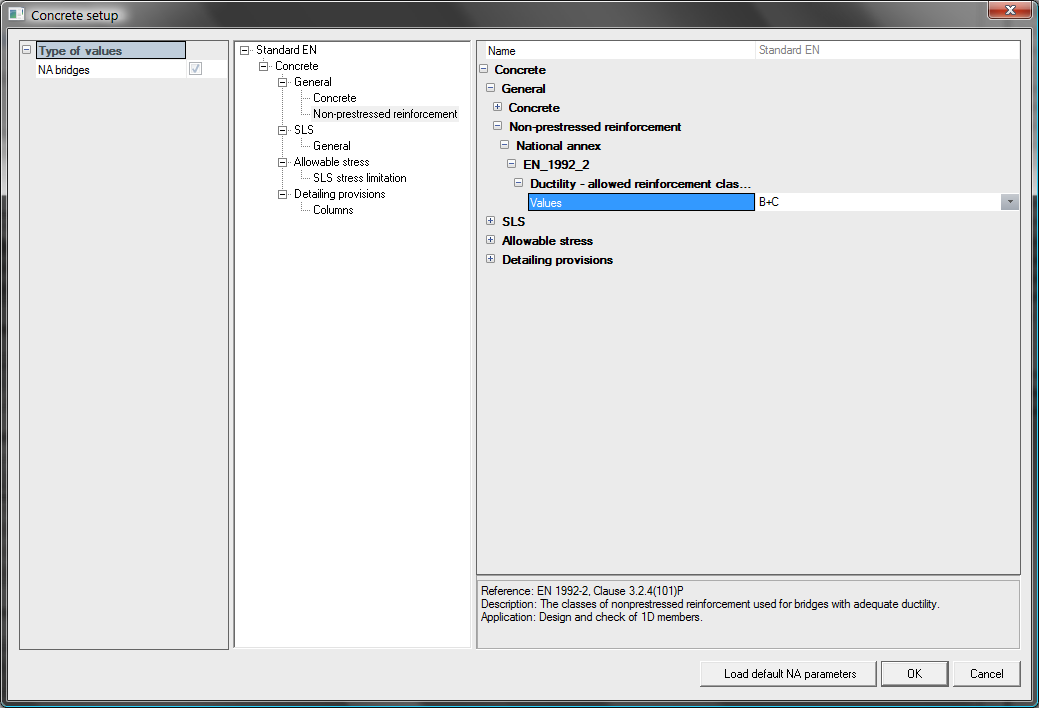Expand Detailing provisions in property grid
The image size is (1039, 708).
pos(490,259)
